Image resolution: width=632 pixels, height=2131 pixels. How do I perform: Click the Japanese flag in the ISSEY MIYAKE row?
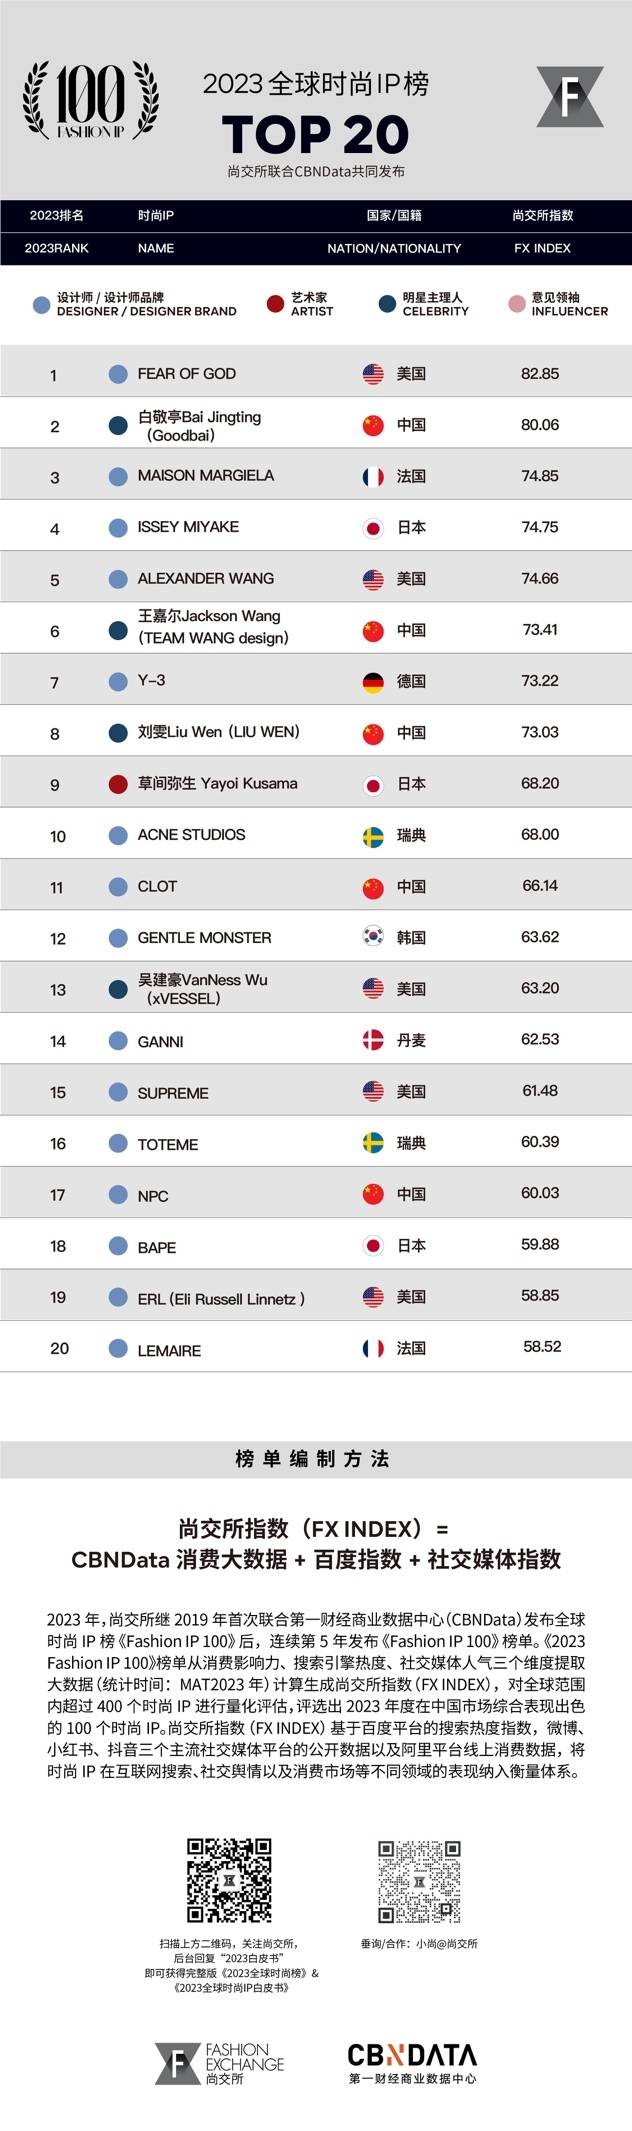click(x=373, y=528)
